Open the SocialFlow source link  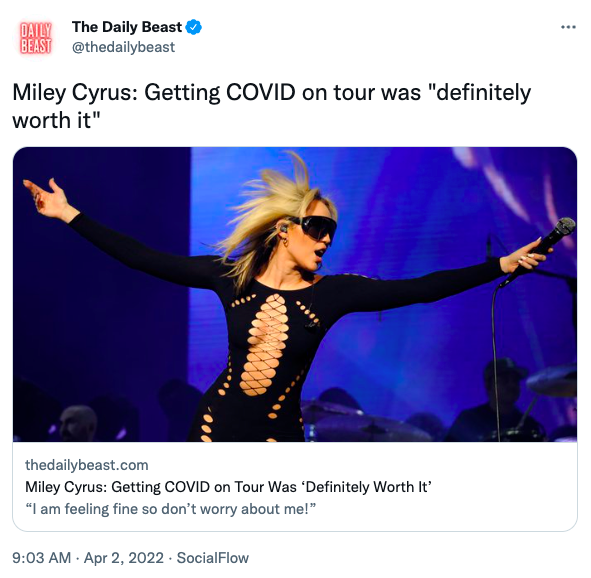tap(213, 558)
